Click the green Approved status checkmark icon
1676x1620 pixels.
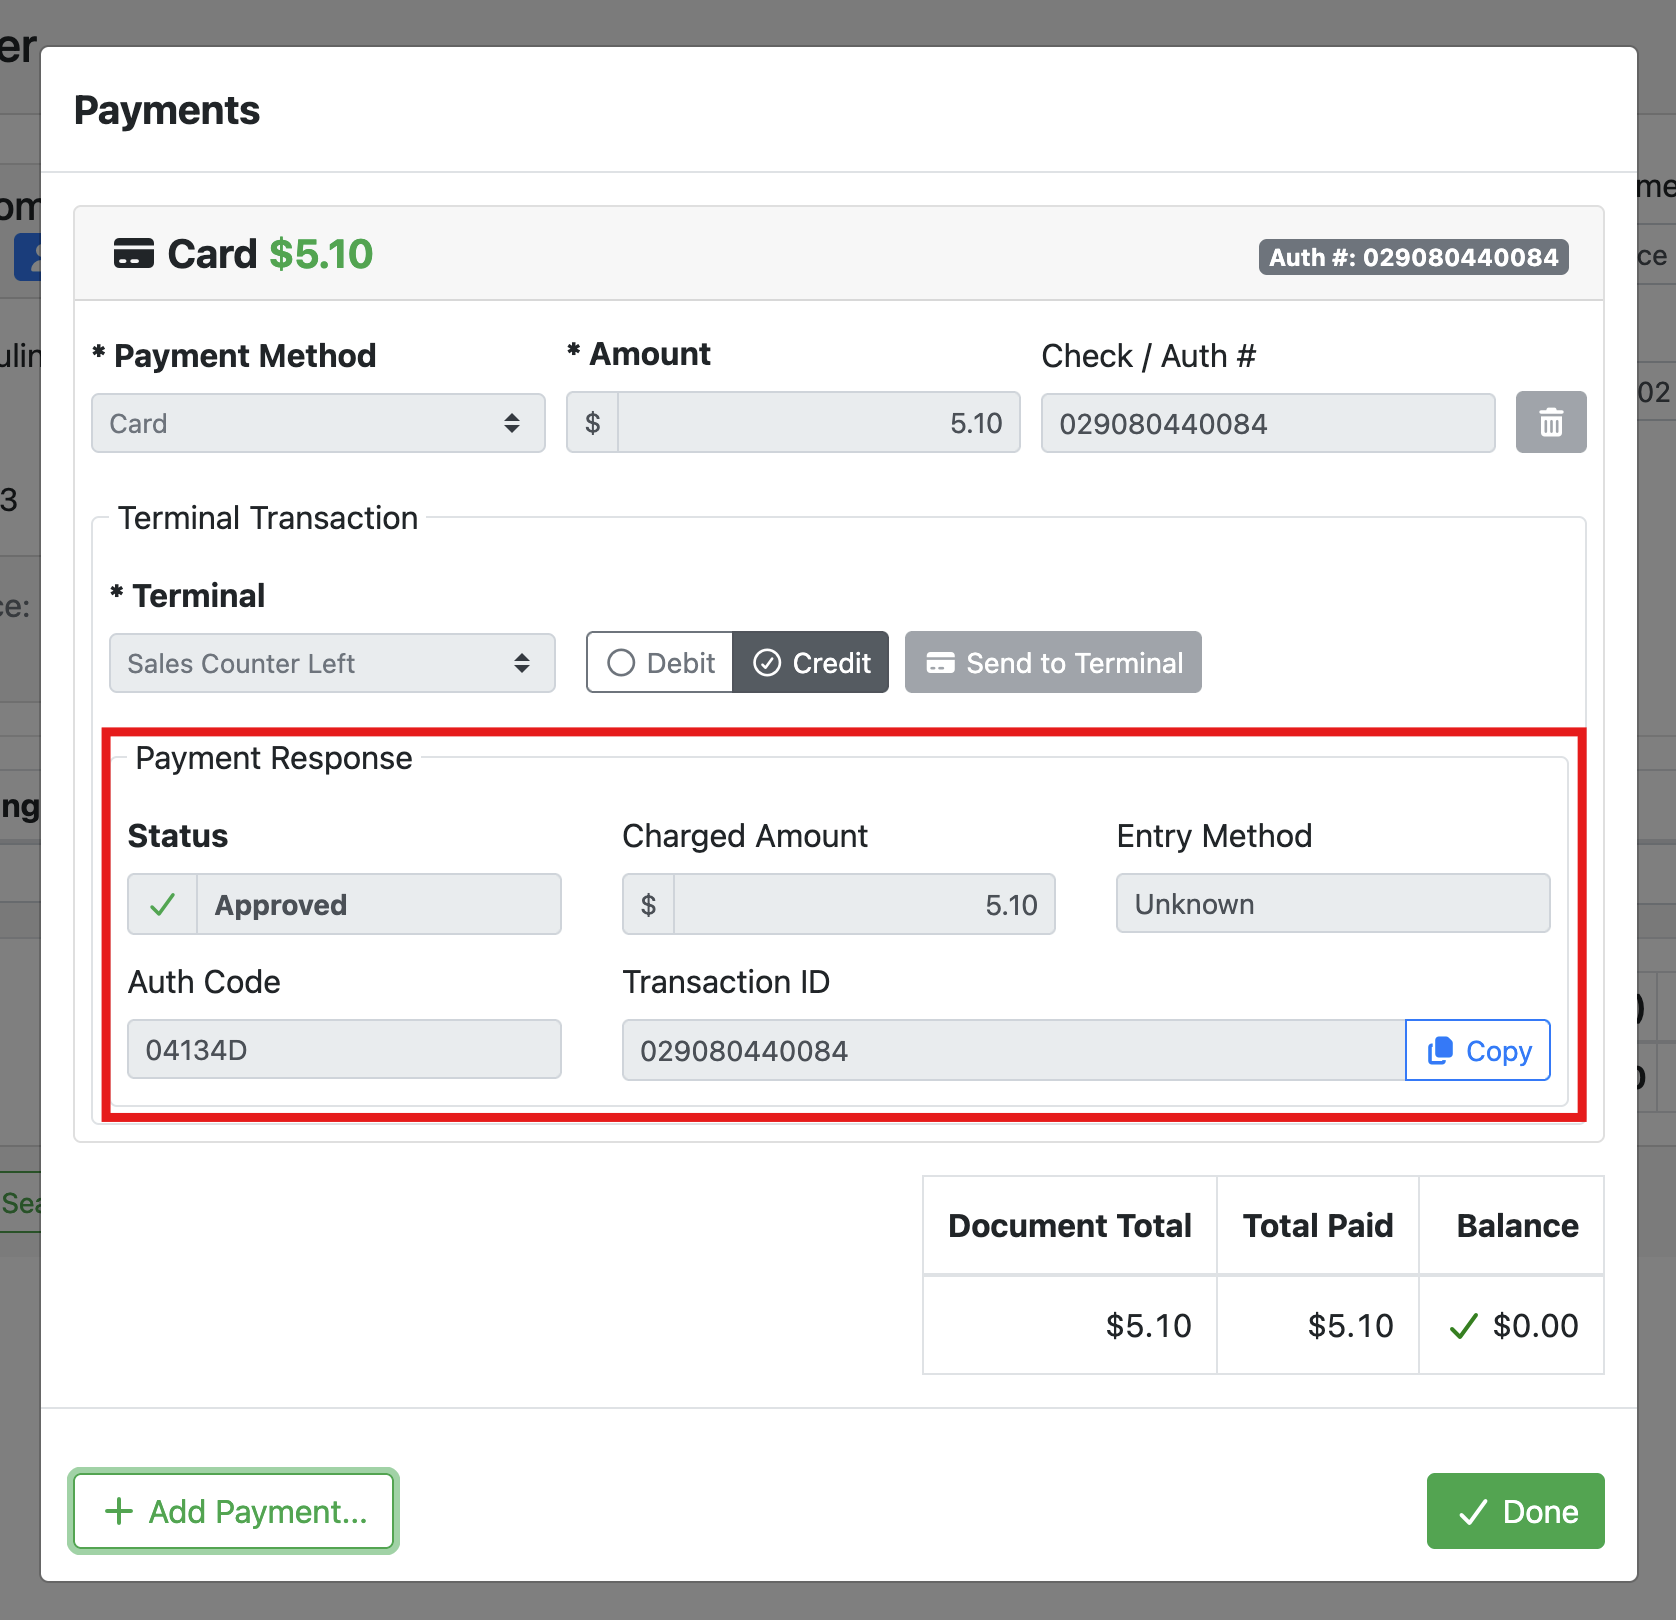(x=162, y=905)
